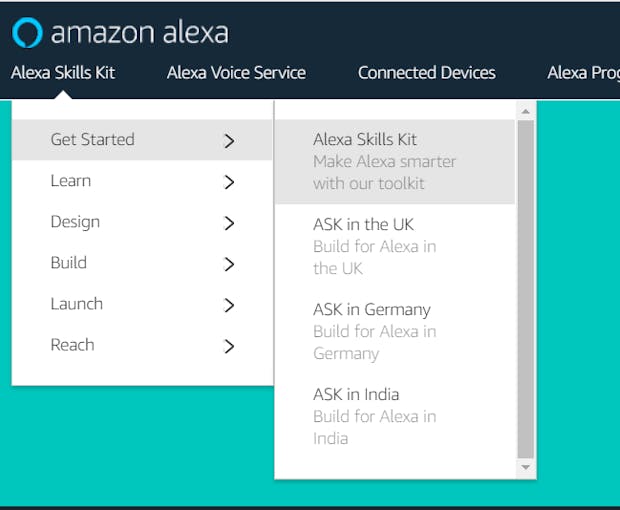Click the chevron next to Launch

pos(229,305)
